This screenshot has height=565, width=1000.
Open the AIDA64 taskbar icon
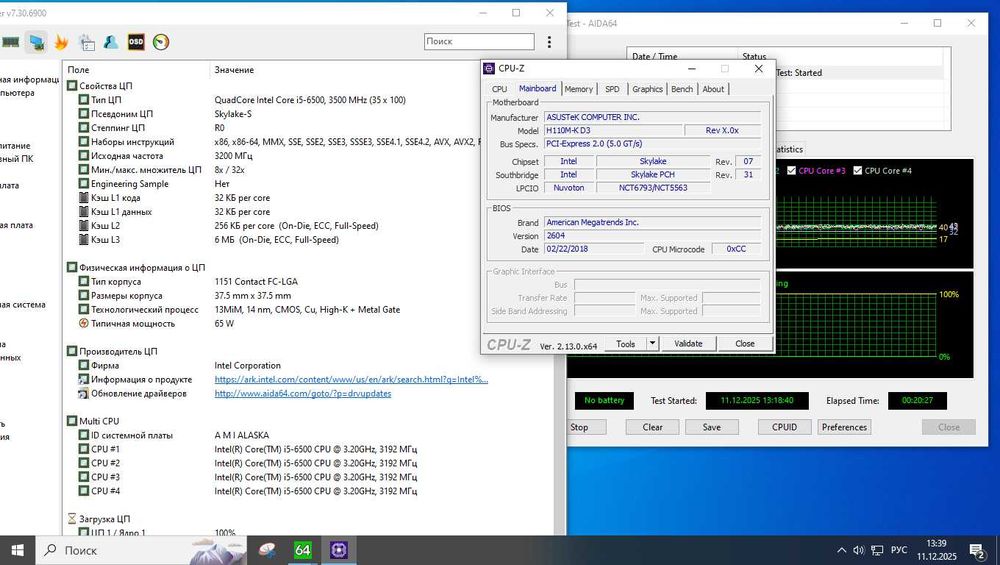[x=303, y=550]
